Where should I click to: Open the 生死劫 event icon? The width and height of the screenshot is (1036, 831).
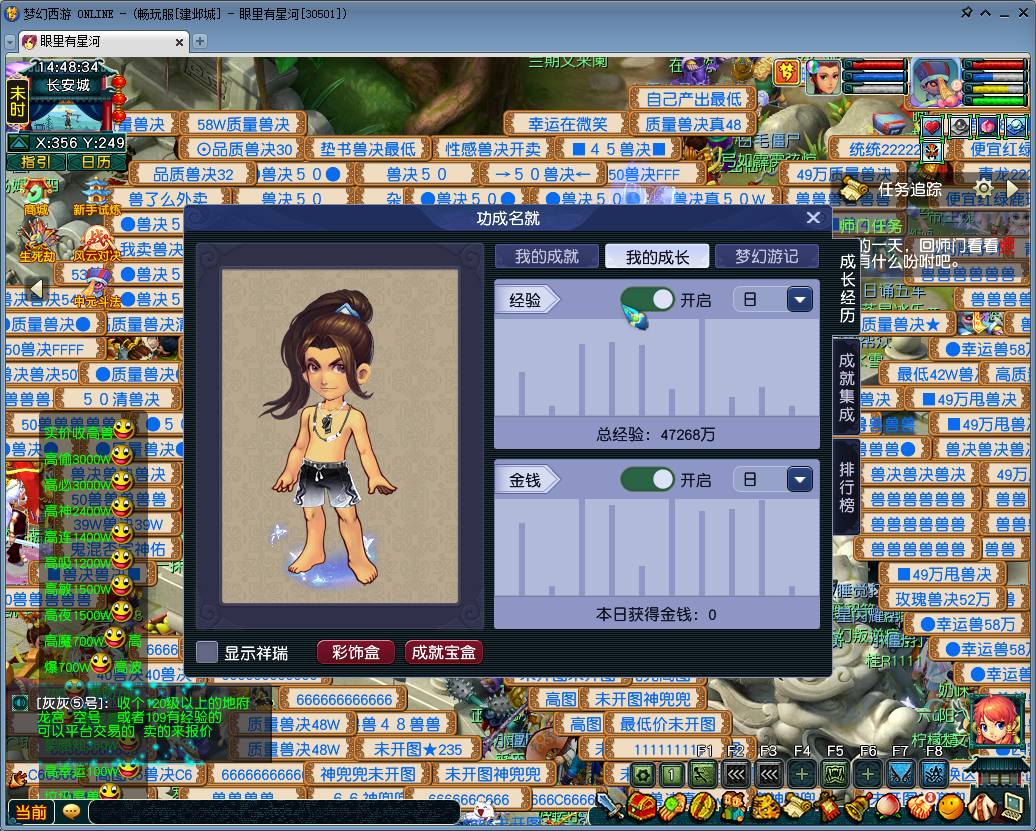[39, 240]
